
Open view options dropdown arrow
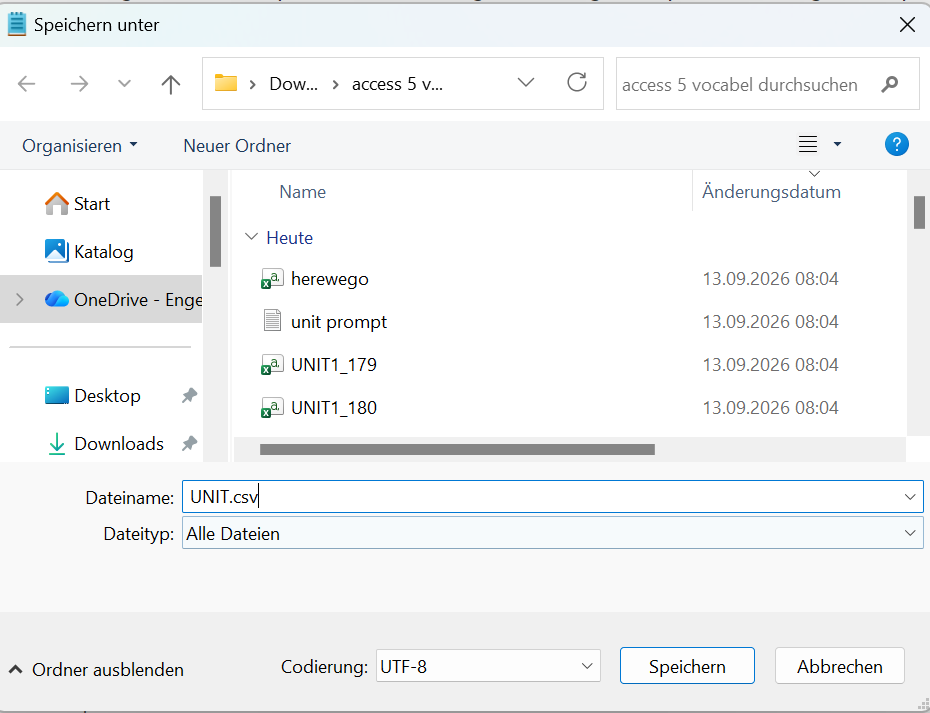pos(837,144)
